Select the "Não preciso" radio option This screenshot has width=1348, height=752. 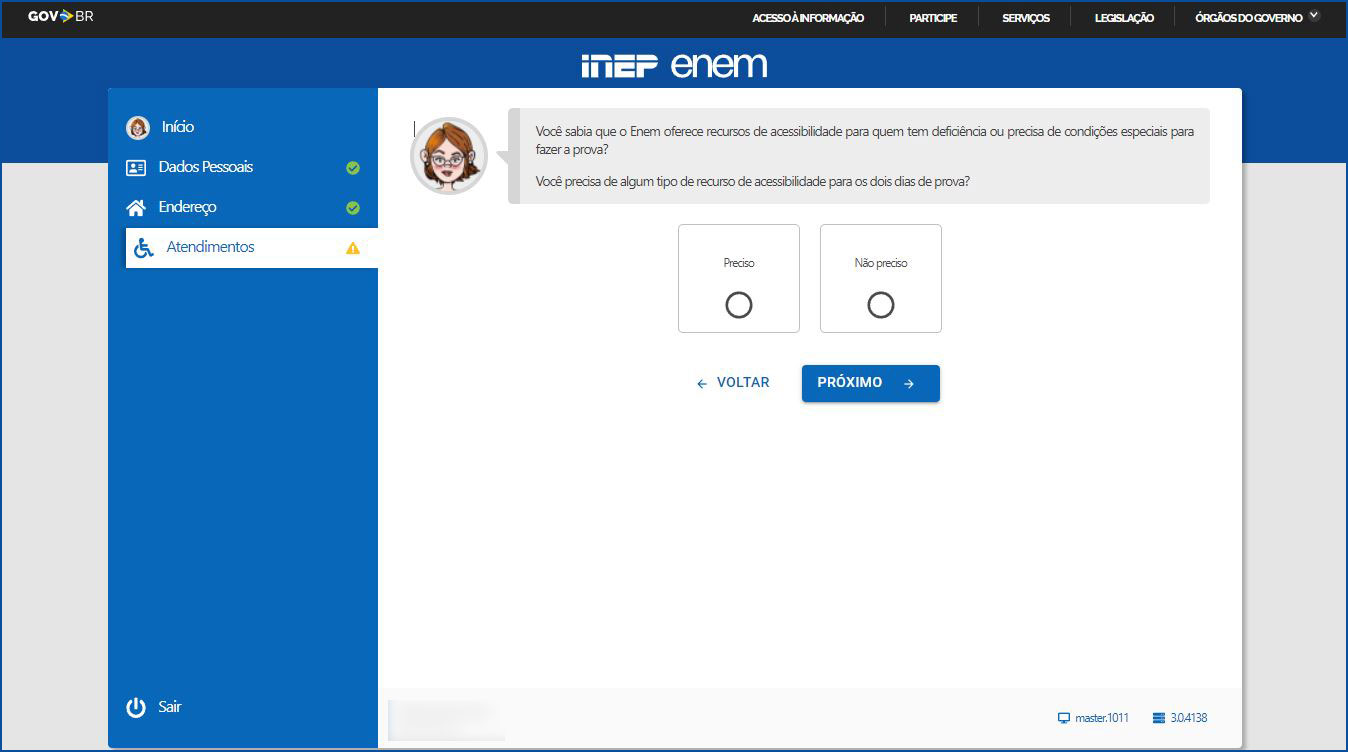pos(881,305)
